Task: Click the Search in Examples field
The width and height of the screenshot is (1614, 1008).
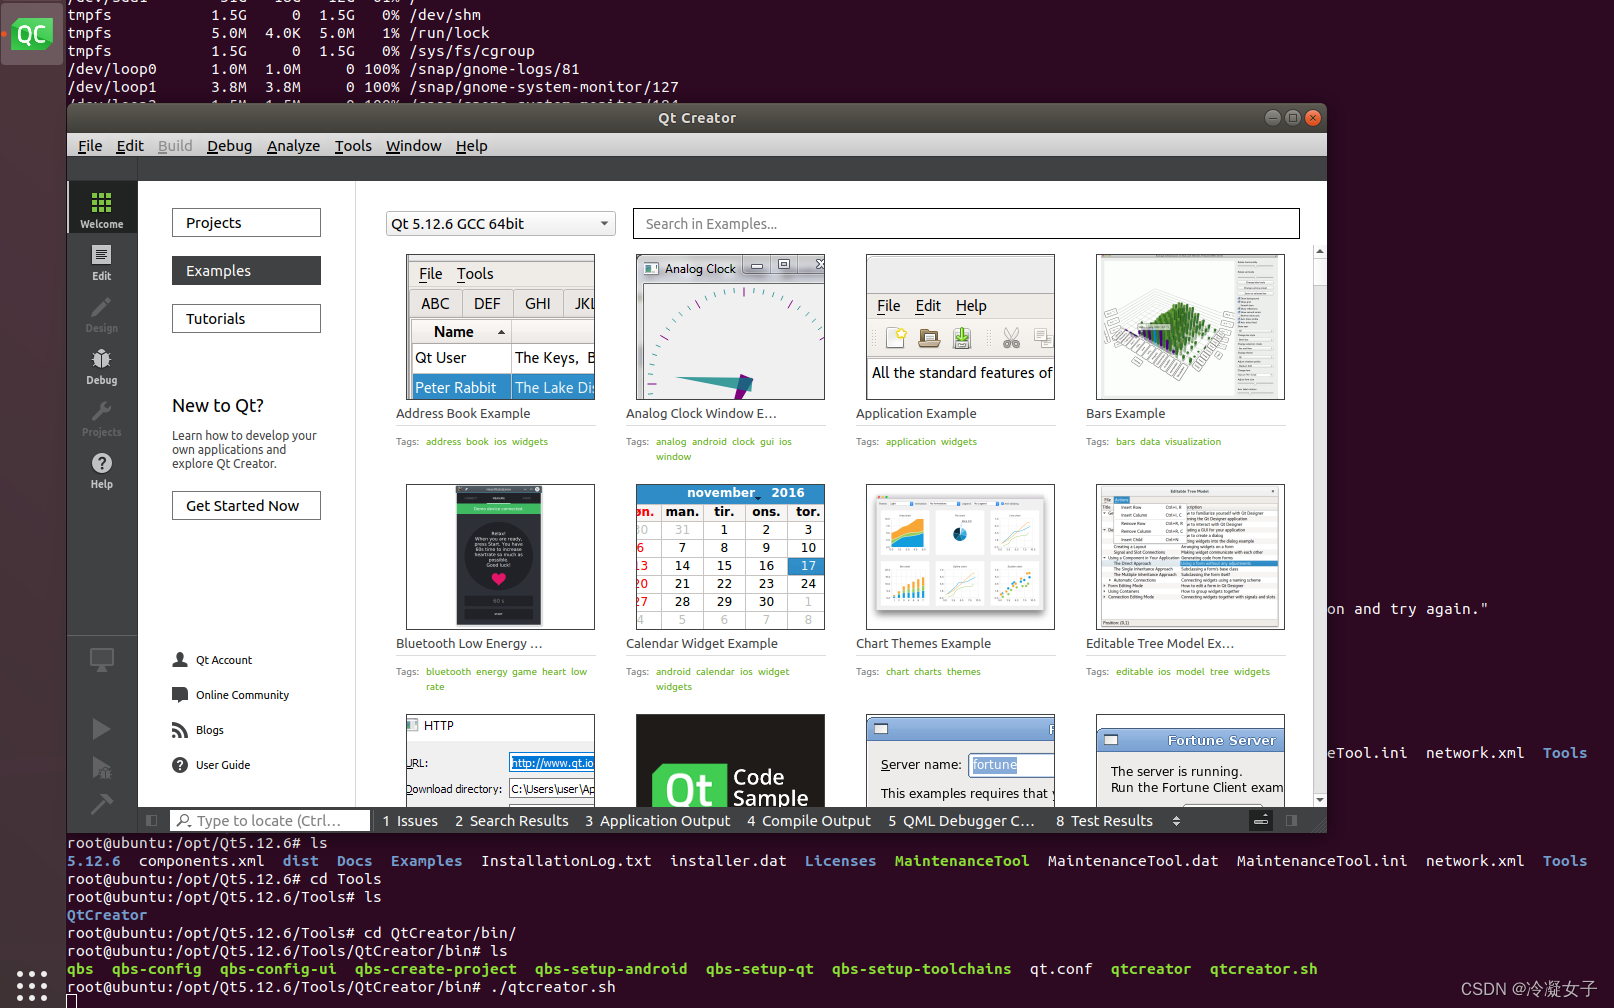Action: 966,224
